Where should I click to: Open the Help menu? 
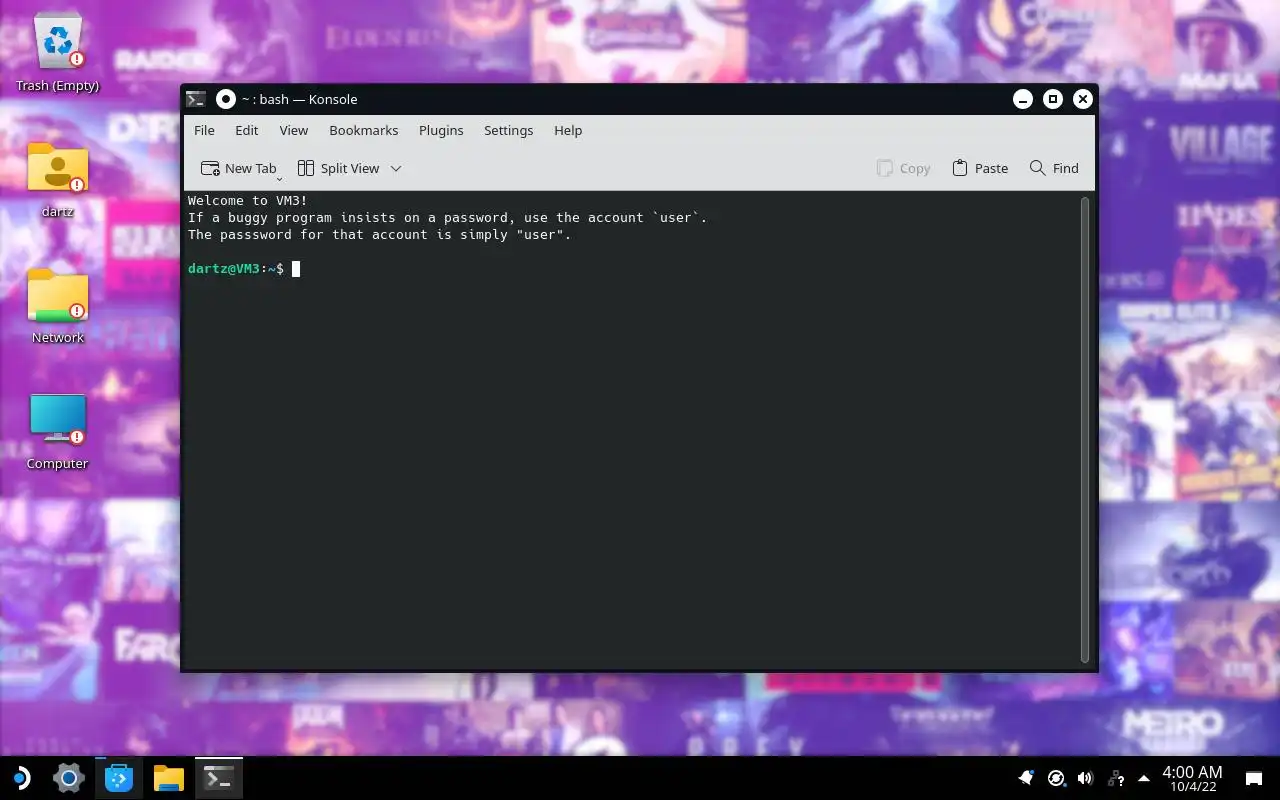click(568, 130)
